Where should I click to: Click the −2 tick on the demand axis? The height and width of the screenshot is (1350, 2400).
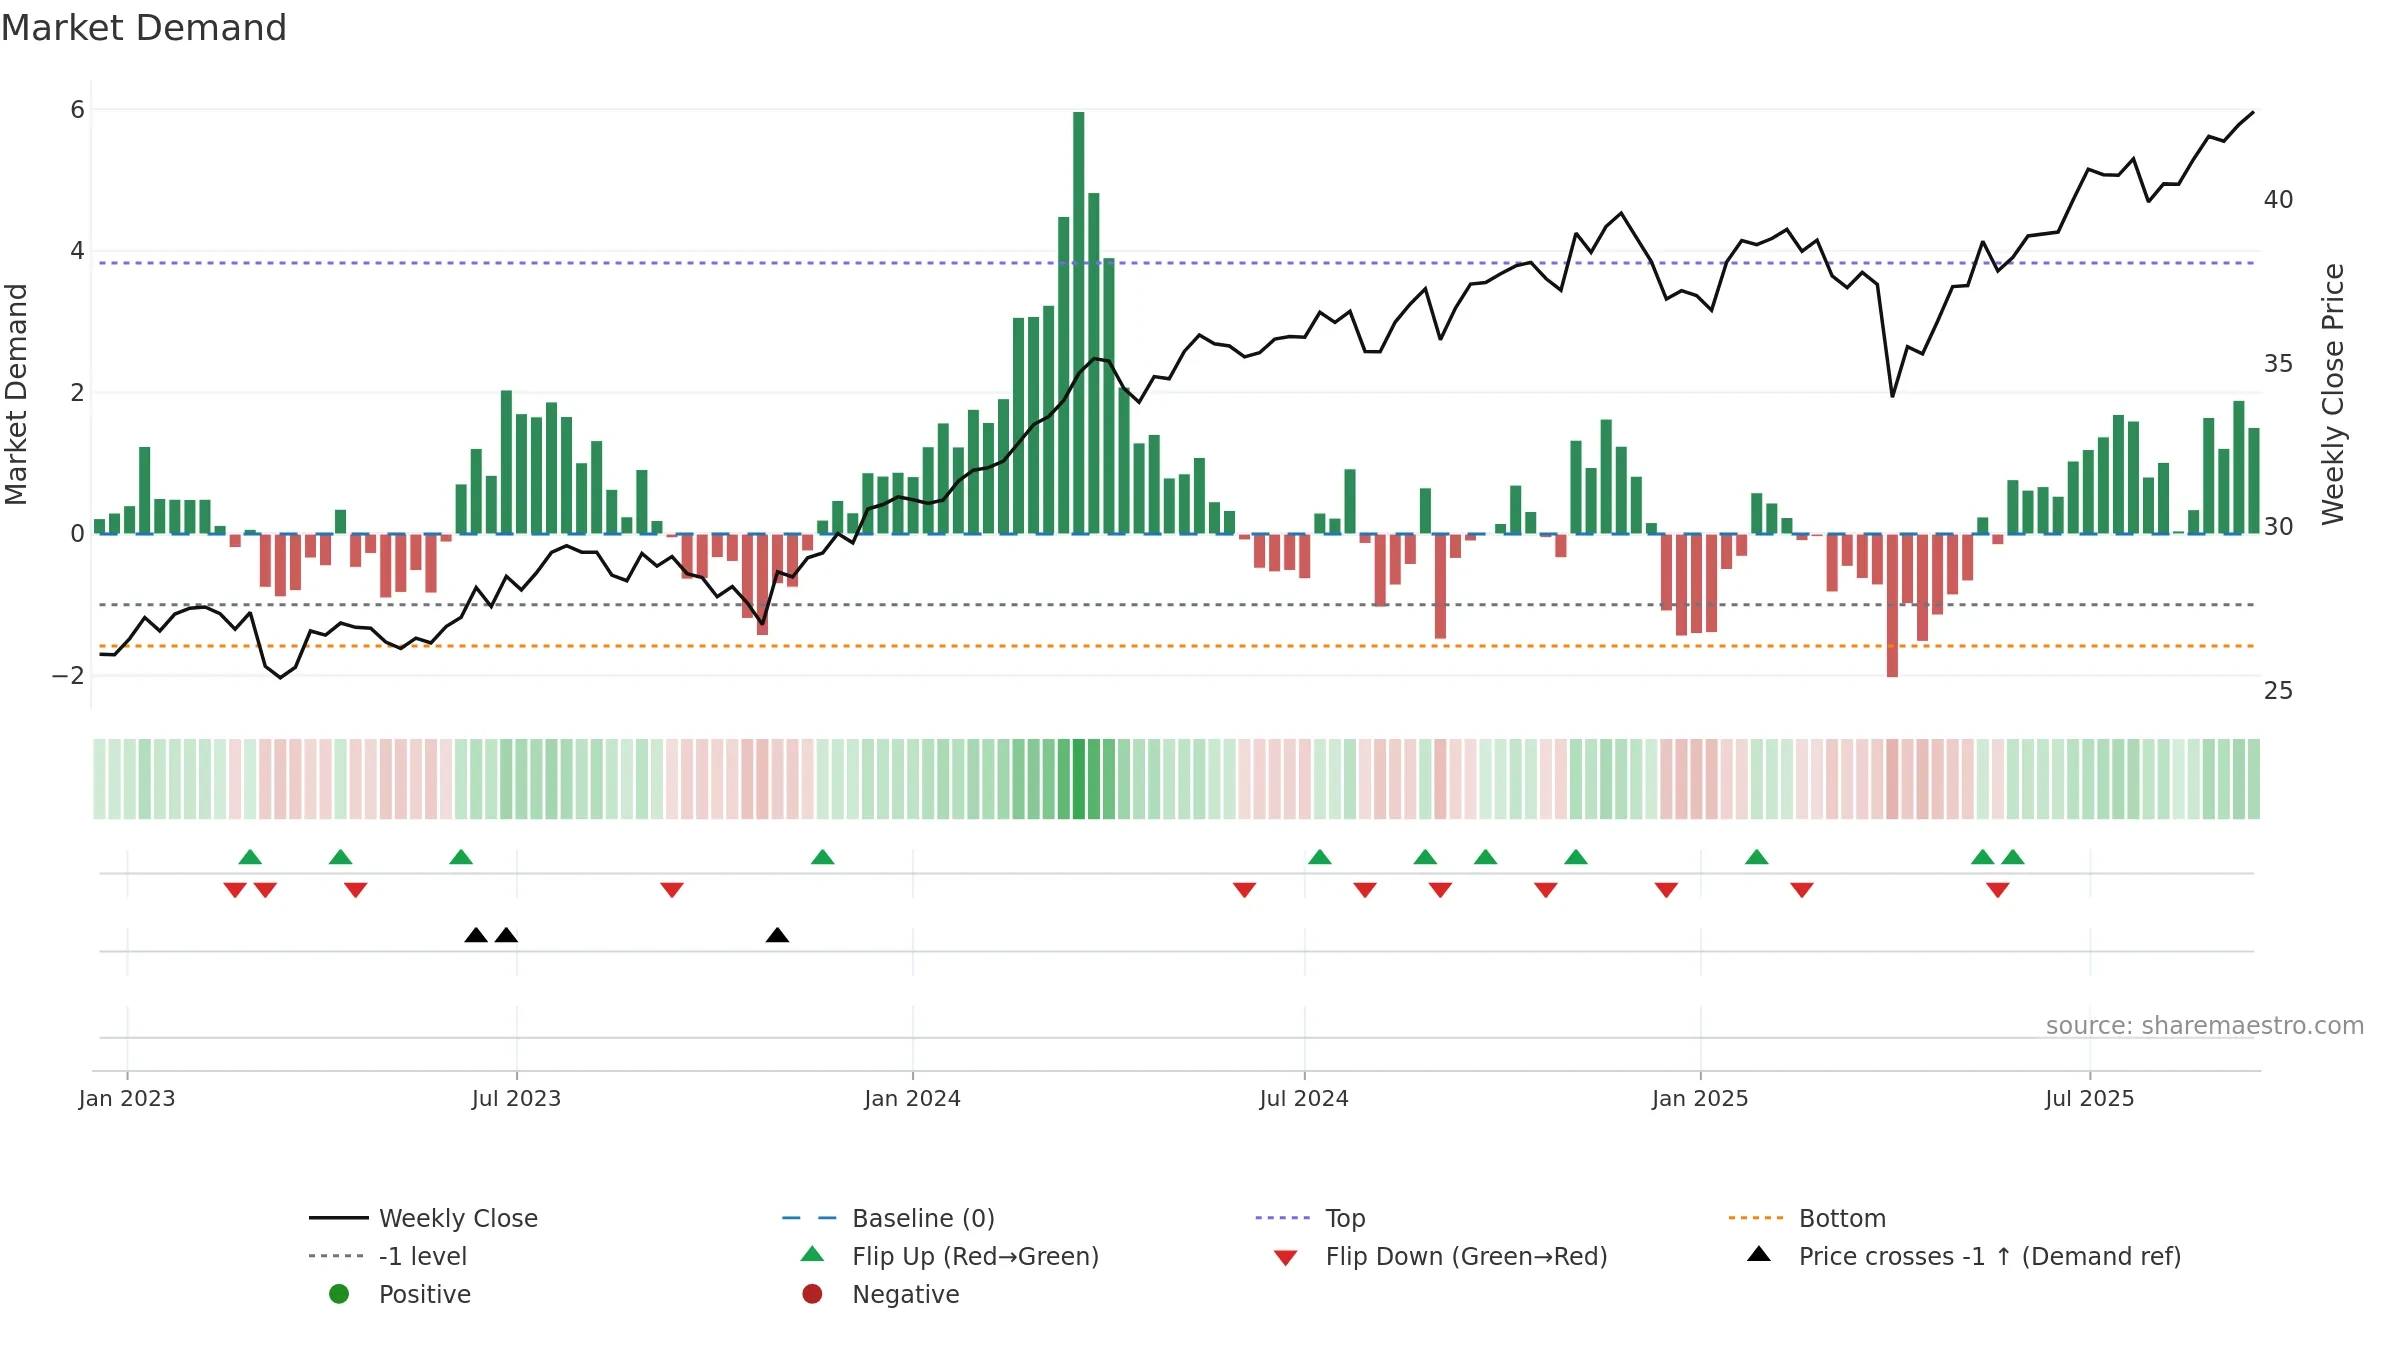coord(68,676)
